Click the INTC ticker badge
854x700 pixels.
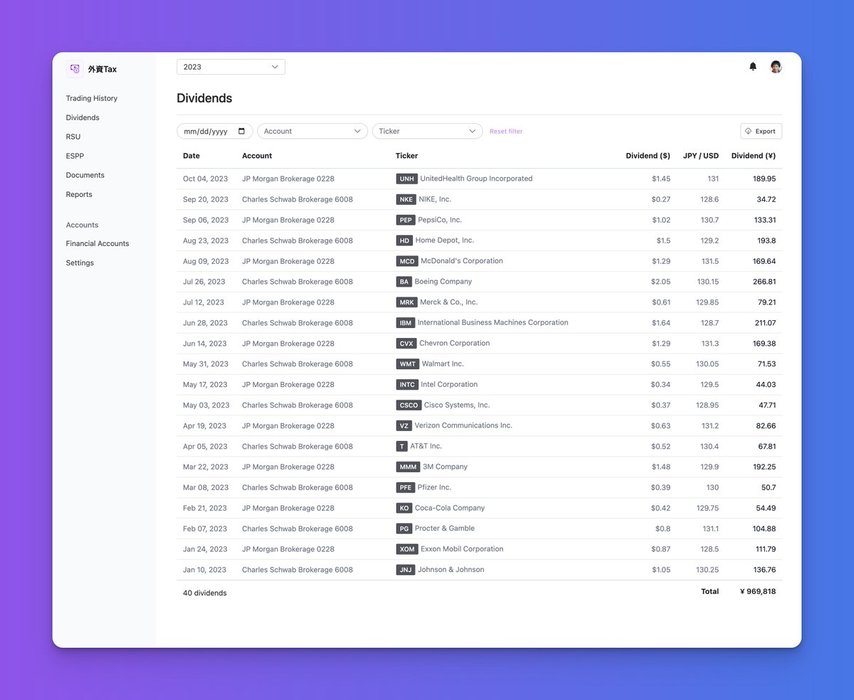tap(407, 385)
